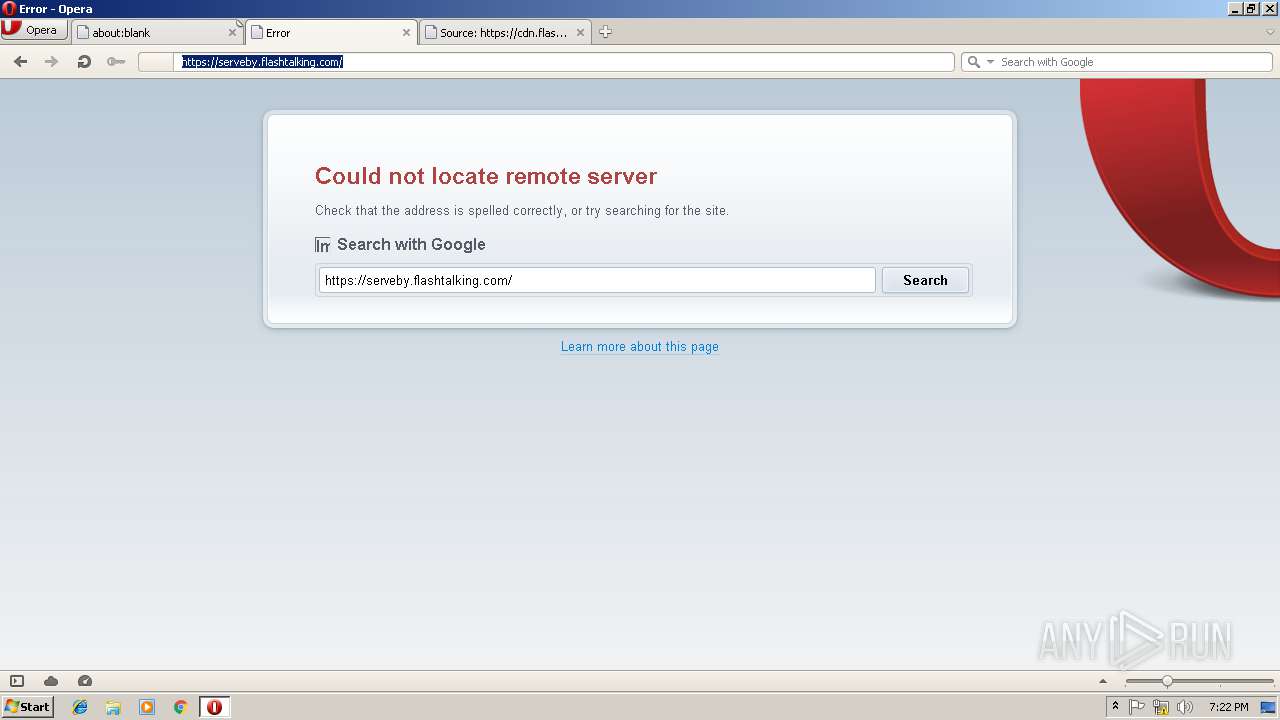Open the zoom level dropdown arrow

1105,681
